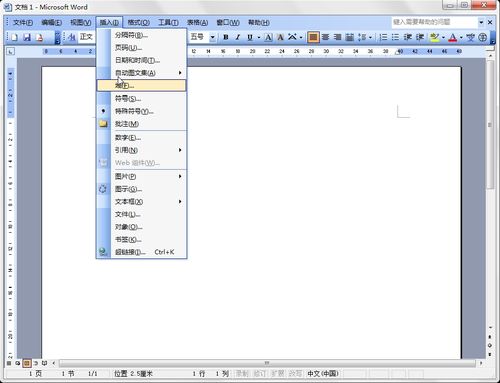Select 符号(S) menu entry
The width and height of the screenshot is (500, 383).
tap(142, 98)
